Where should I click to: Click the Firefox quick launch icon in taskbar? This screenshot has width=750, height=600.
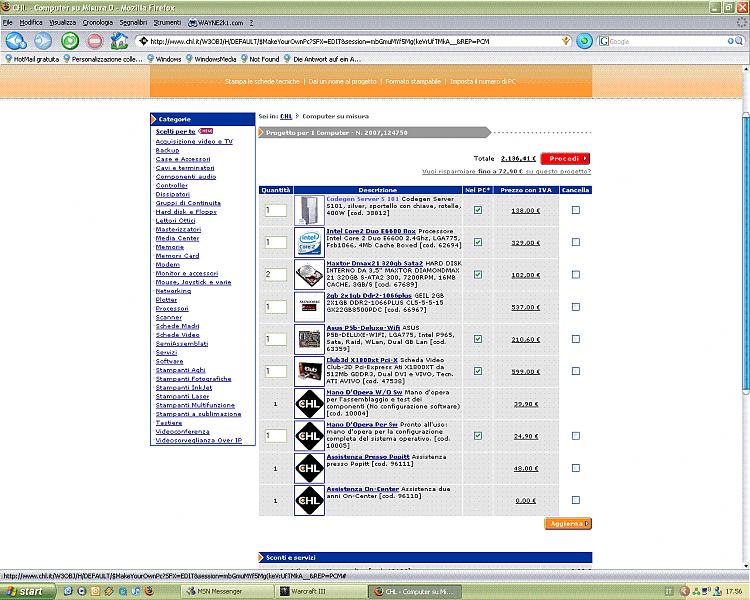click(149, 591)
